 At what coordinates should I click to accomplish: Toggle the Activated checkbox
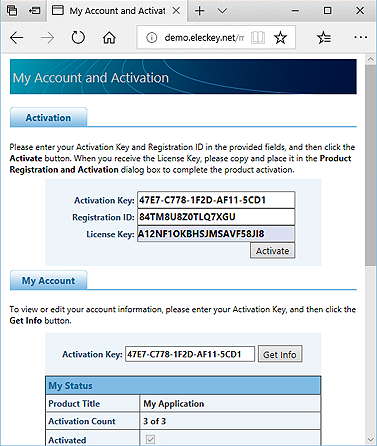(150, 439)
